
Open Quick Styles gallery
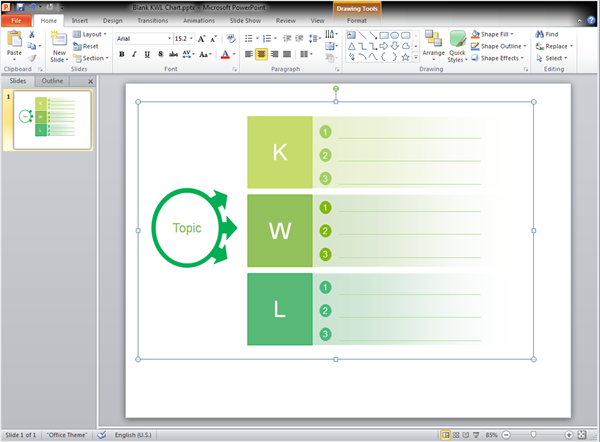tap(457, 40)
